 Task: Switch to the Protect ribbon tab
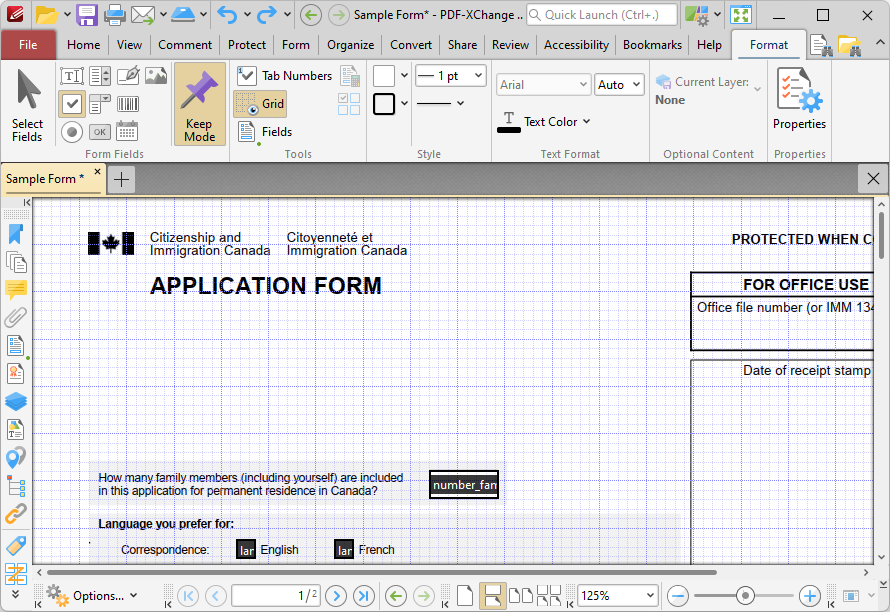click(247, 45)
